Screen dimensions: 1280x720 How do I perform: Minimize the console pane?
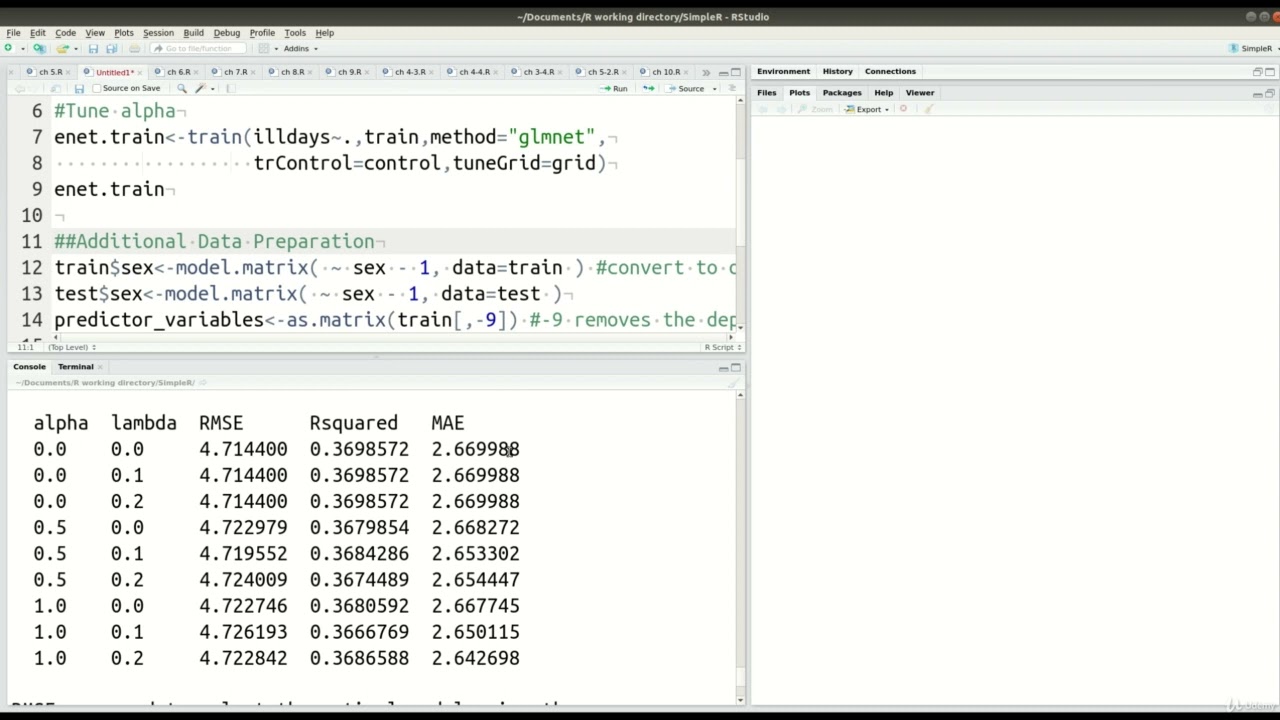click(723, 369)
